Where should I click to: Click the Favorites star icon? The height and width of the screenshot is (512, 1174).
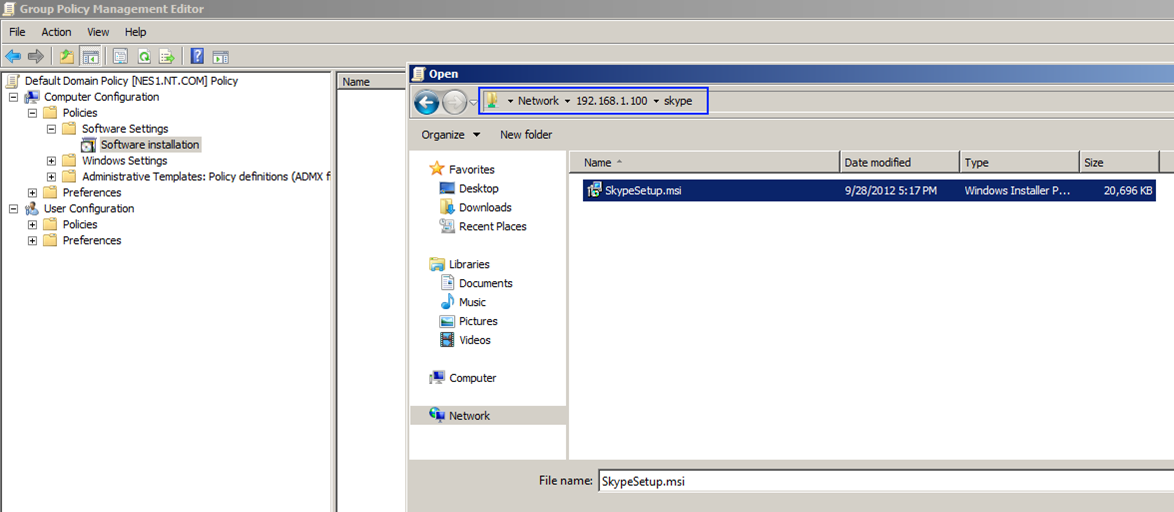coord(437,169)
